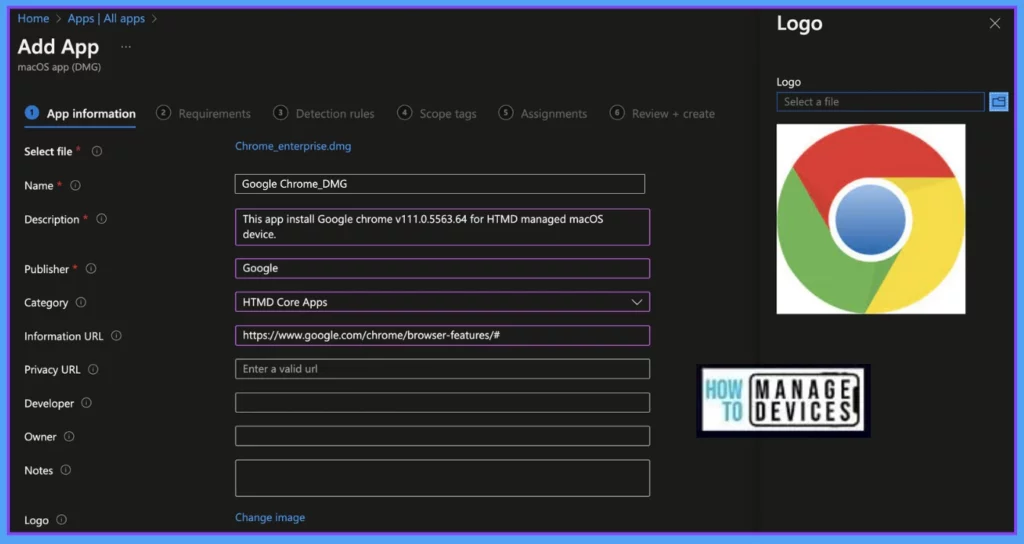Focus the empty Developer field
Image resolution: width=1024 pixels, height=544 pixels.
point(442,402)
